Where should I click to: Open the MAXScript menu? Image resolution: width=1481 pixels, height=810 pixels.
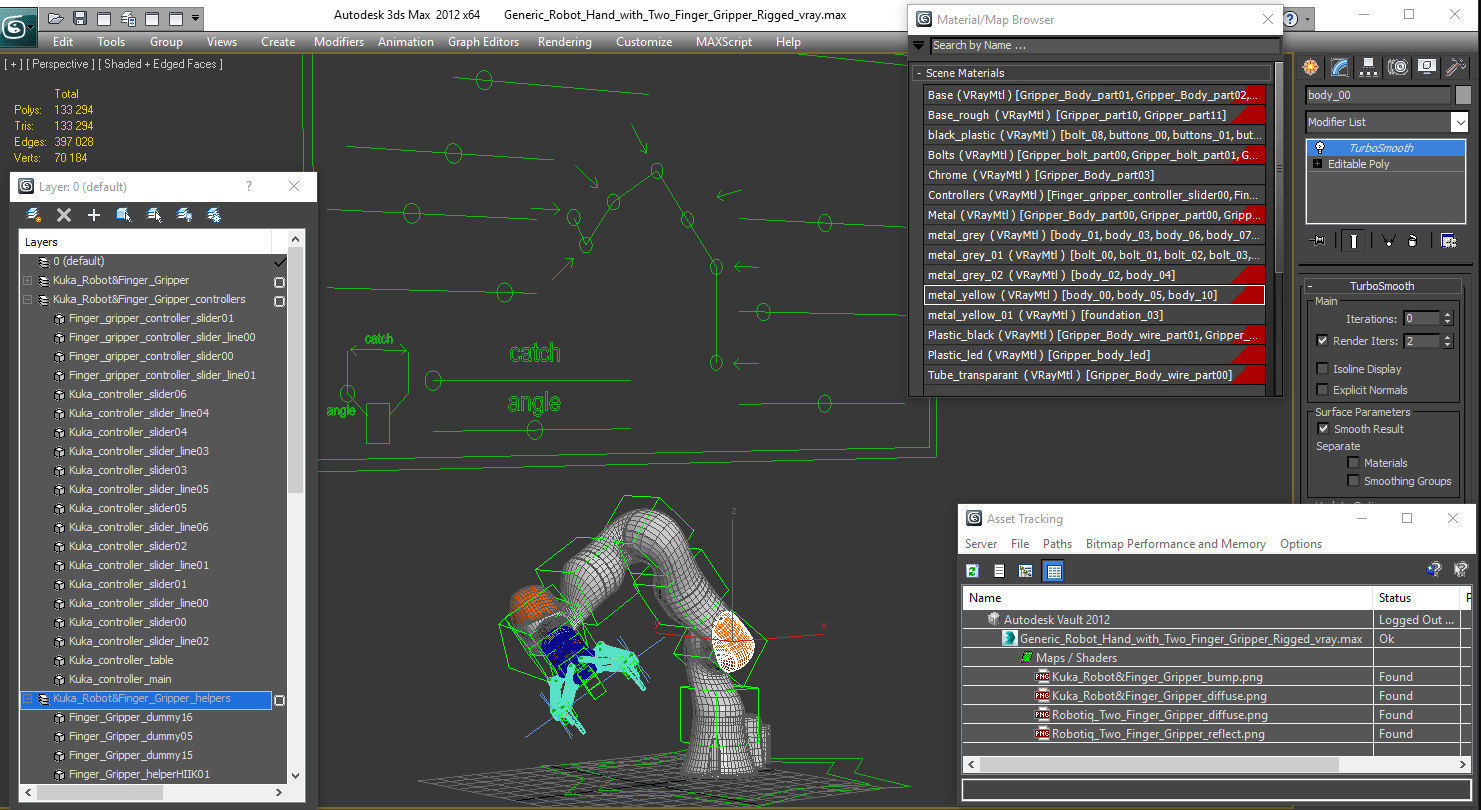(724, 42)
